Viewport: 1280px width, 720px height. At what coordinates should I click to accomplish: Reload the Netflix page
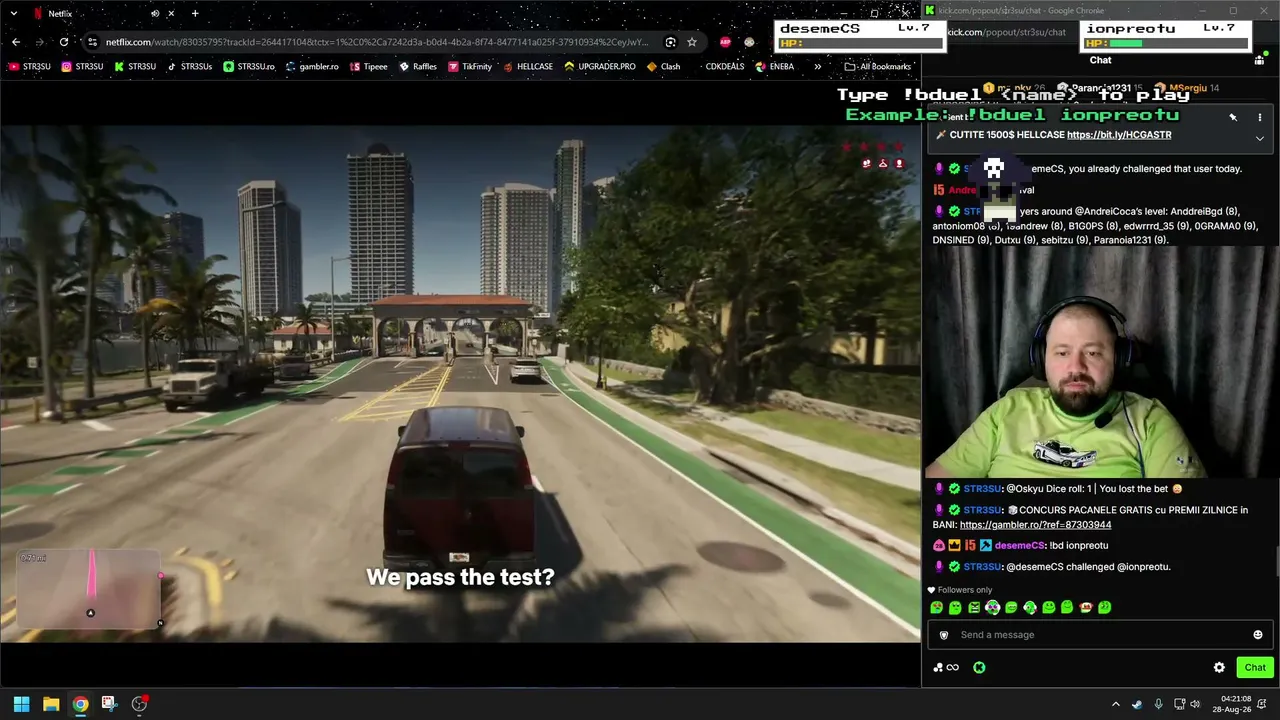(x=64, y=42)
